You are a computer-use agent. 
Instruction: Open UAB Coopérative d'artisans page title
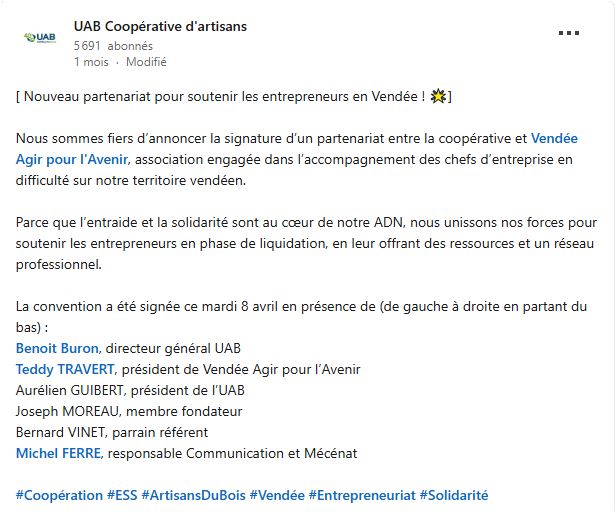click(160, 26)
